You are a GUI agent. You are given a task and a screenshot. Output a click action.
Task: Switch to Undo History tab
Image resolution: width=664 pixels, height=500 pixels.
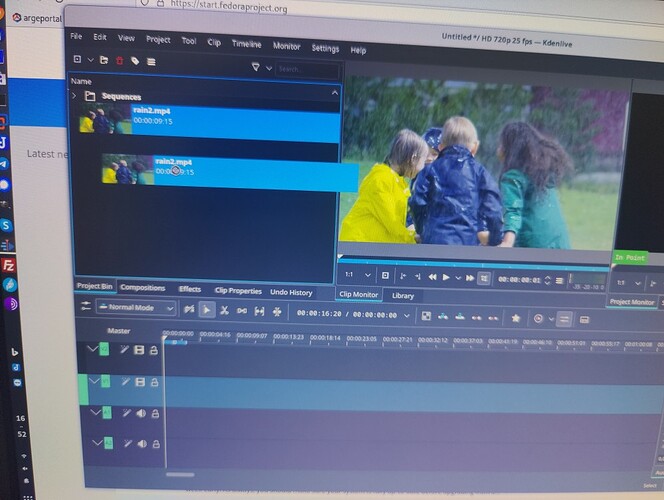click(291, 293)
